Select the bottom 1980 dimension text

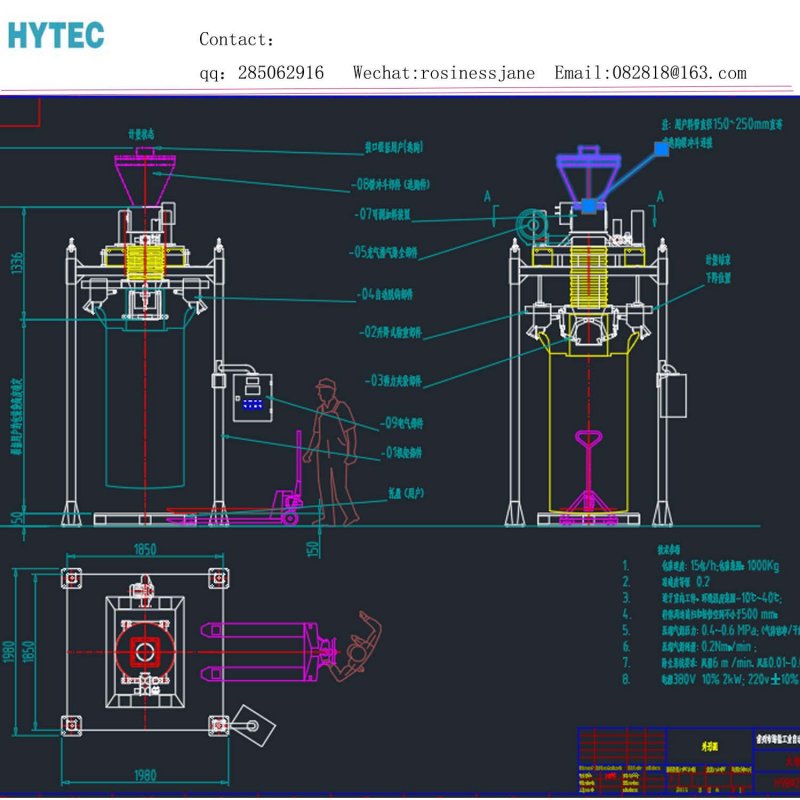(x=144, y=775)
